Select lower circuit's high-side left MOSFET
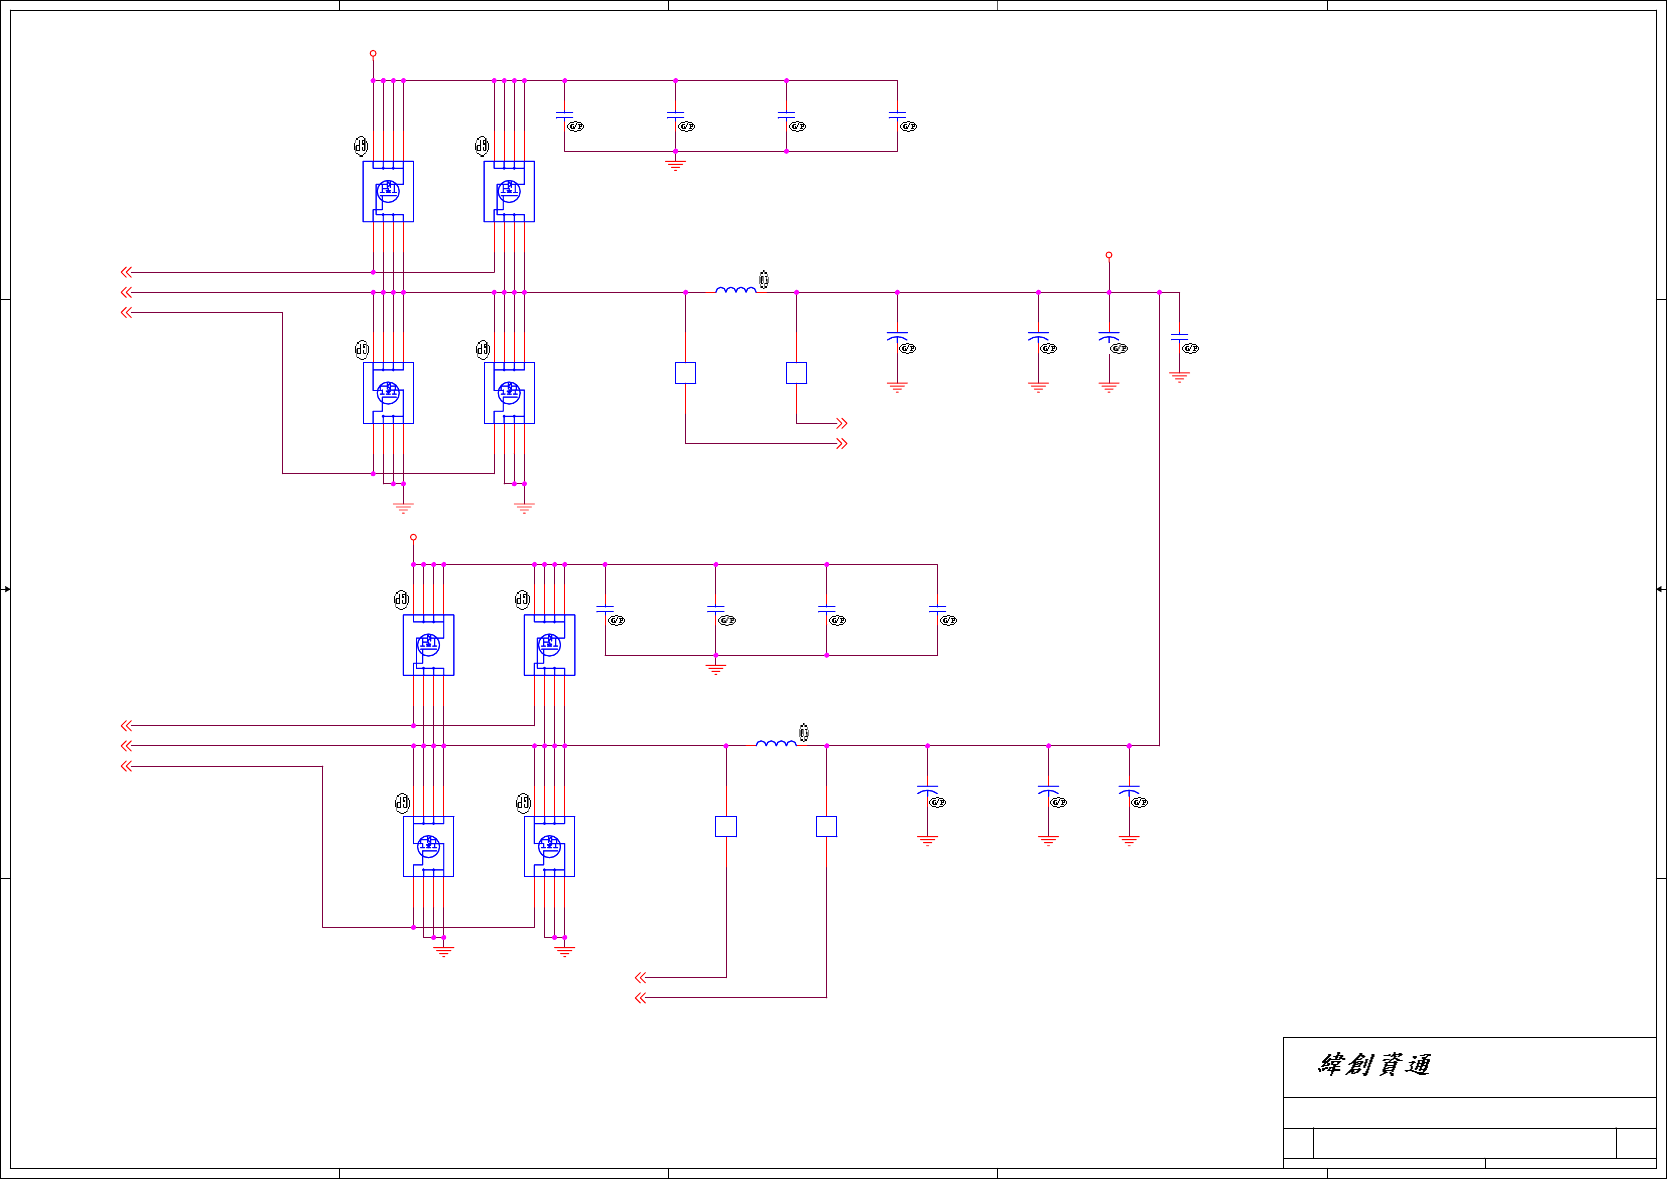1667x1179 pixels. tap(428, 645)
